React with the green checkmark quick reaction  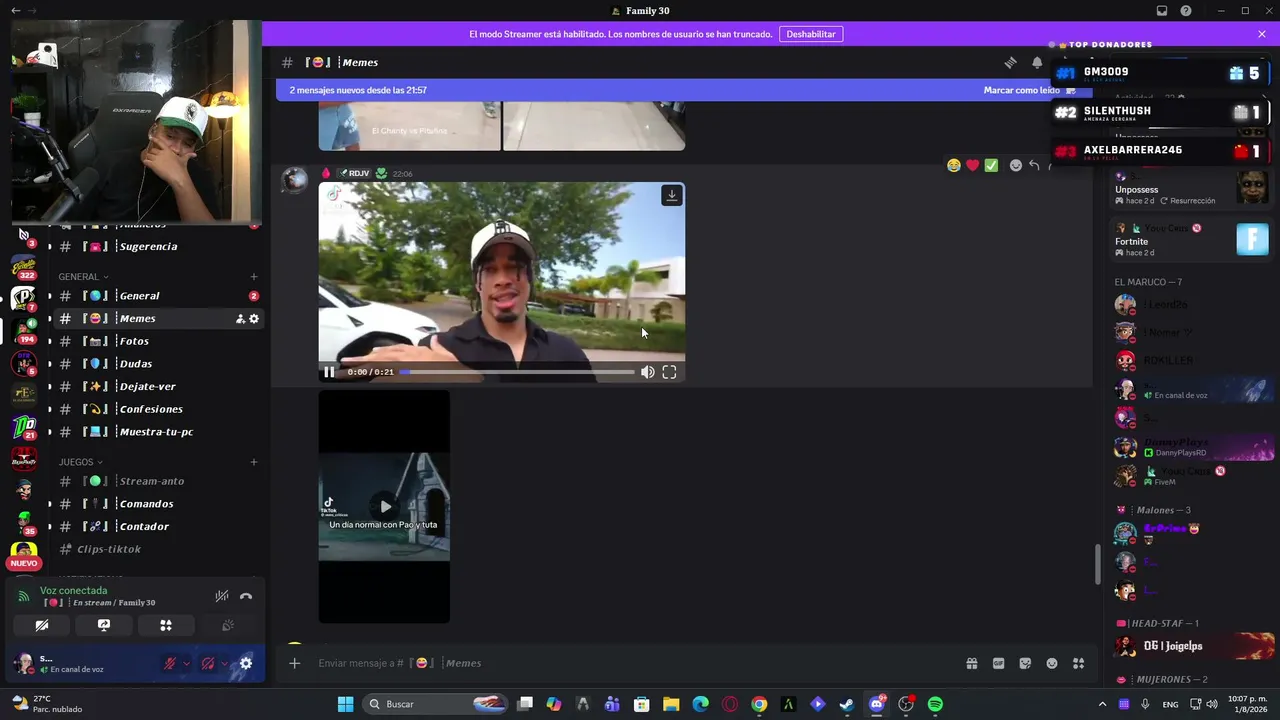pos(991,165)
